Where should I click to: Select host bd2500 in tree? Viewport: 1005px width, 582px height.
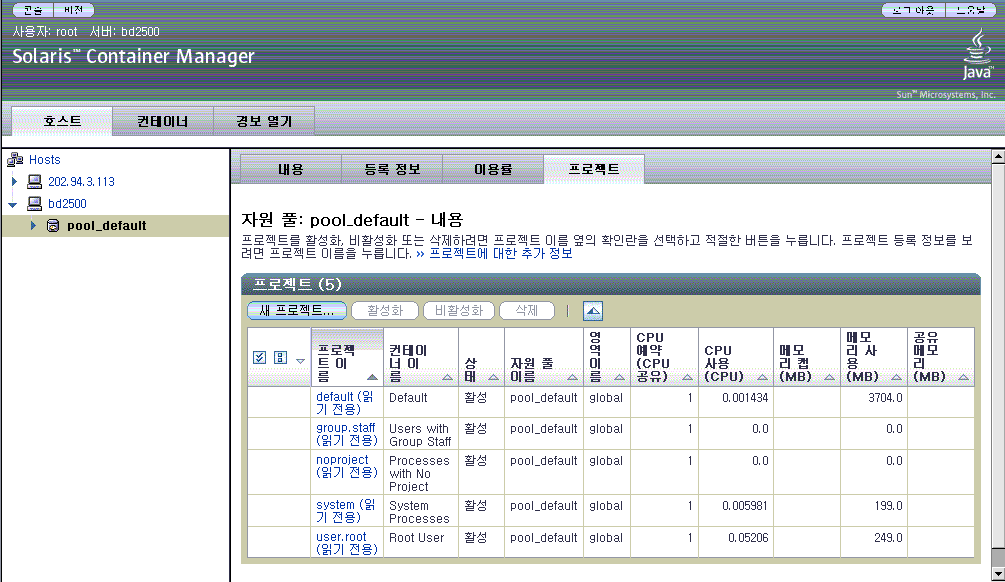pos(67,204)
